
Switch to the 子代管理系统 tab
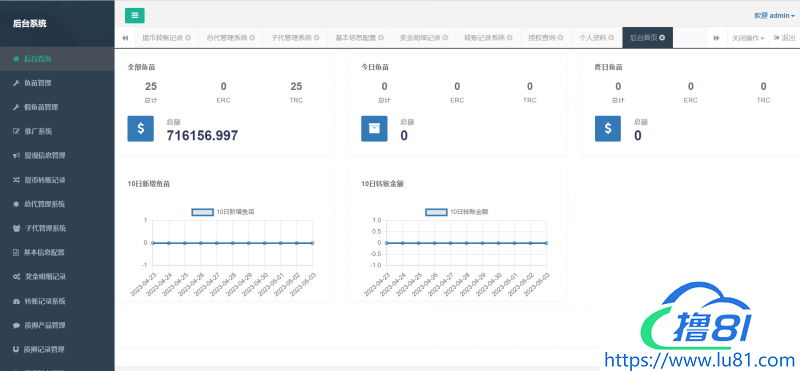point(291,38)
